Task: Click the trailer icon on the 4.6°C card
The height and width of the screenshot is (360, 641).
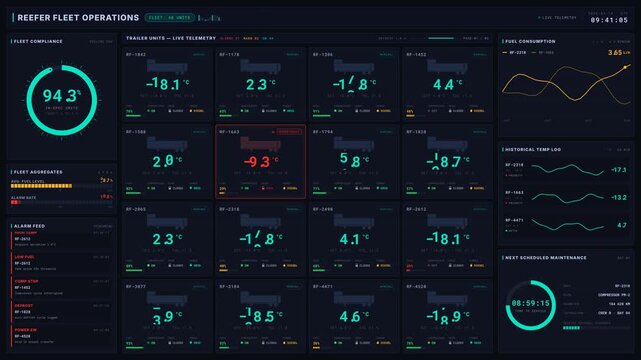Action: pyautogui.click(x=354, y=299)
